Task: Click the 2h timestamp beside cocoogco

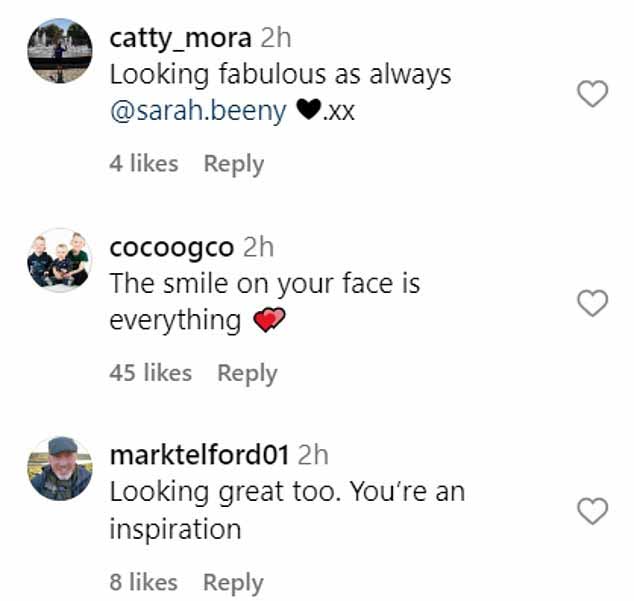Action: pos(258,247)
